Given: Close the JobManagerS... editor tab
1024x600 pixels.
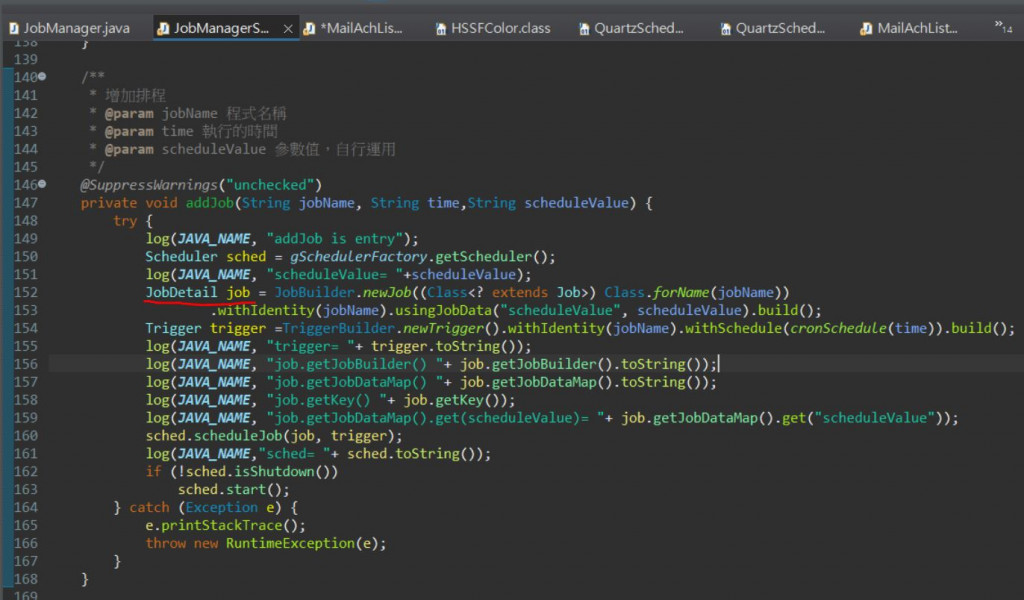Looking at the screenshot, I should (x=288, y=29).
